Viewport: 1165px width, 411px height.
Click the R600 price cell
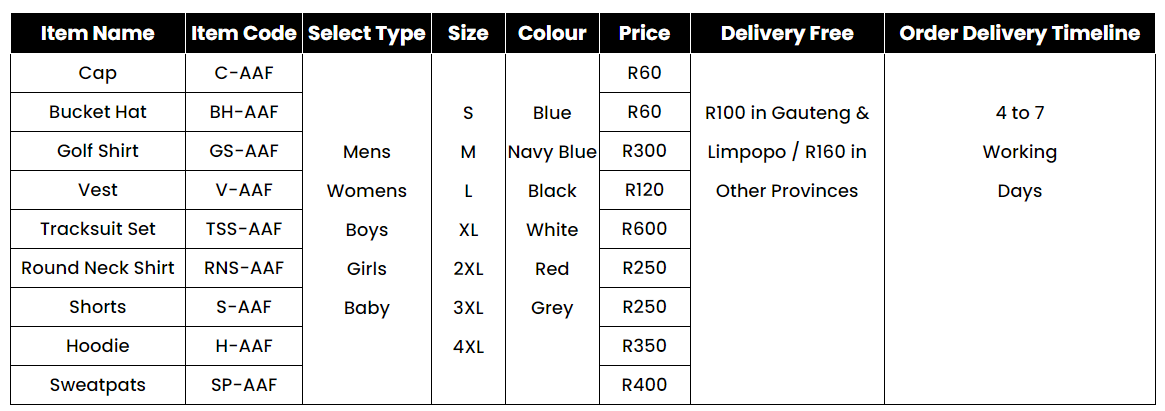644,229
